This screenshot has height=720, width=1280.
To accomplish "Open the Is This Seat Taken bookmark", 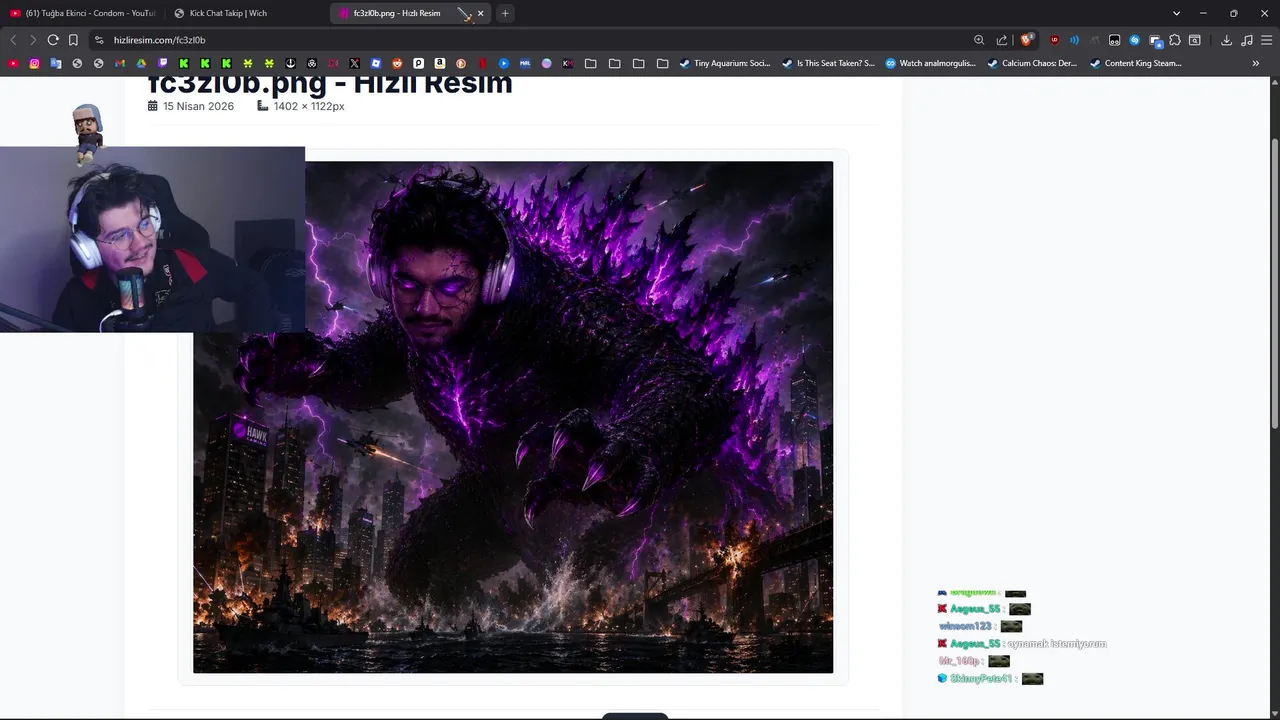I will pos(828,63).
